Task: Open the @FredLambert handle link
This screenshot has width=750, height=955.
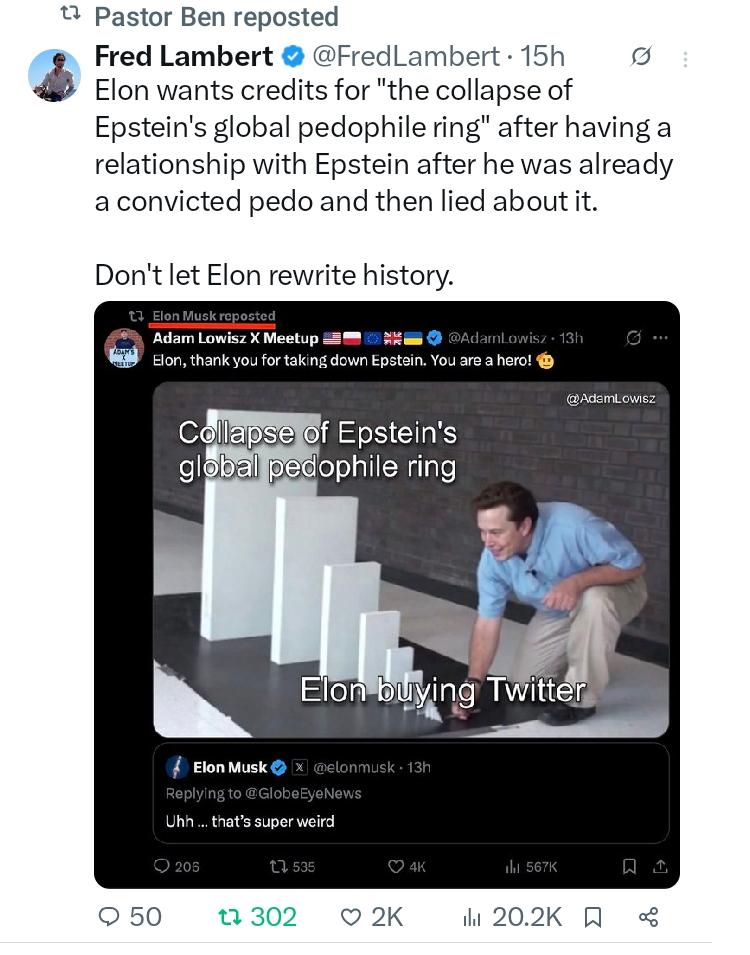Action: click(x=406, y=57)
